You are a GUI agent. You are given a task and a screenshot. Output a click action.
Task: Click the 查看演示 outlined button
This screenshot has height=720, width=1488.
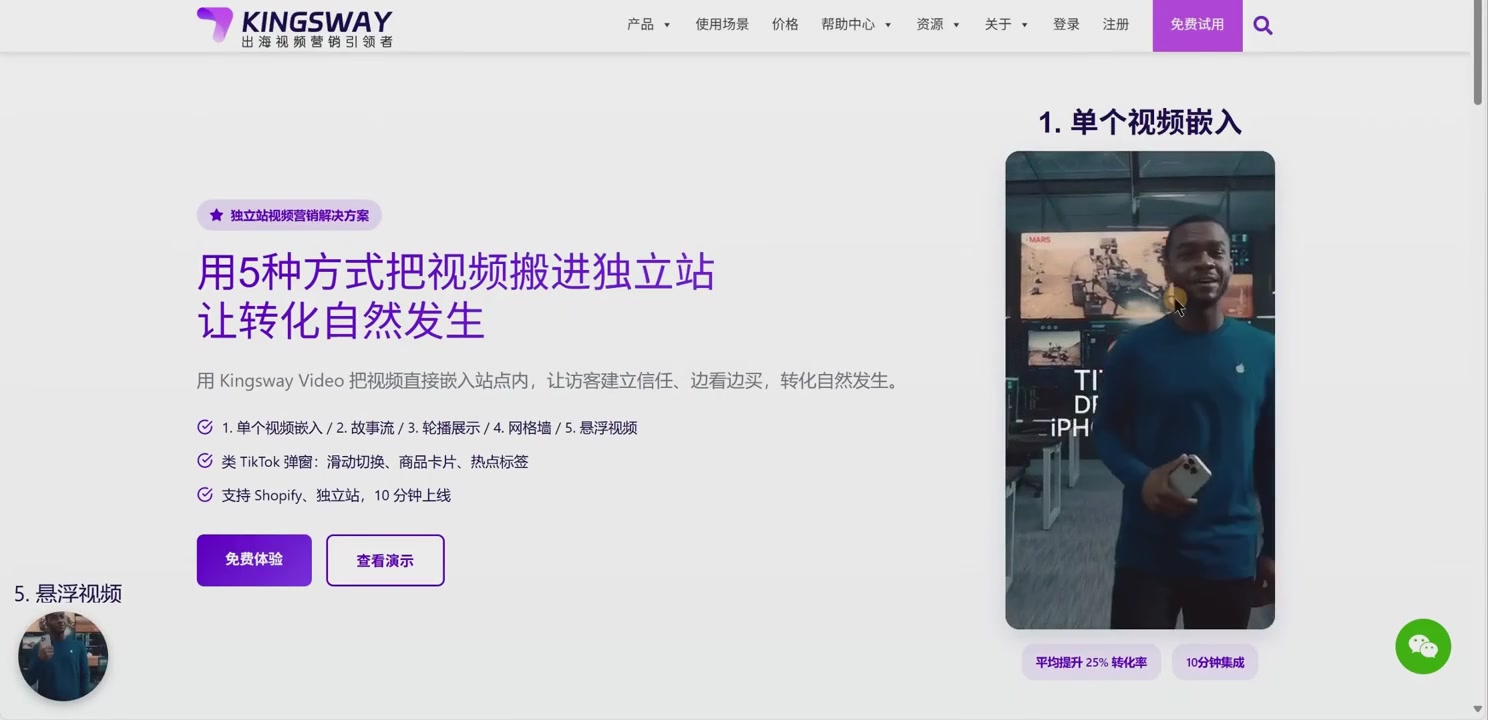point(385,561)
